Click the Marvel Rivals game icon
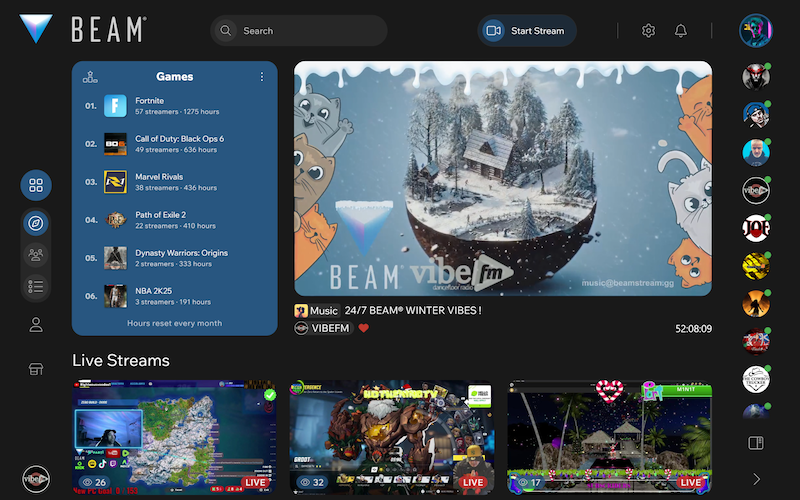The image size is (800, 500). pos(115,182)
